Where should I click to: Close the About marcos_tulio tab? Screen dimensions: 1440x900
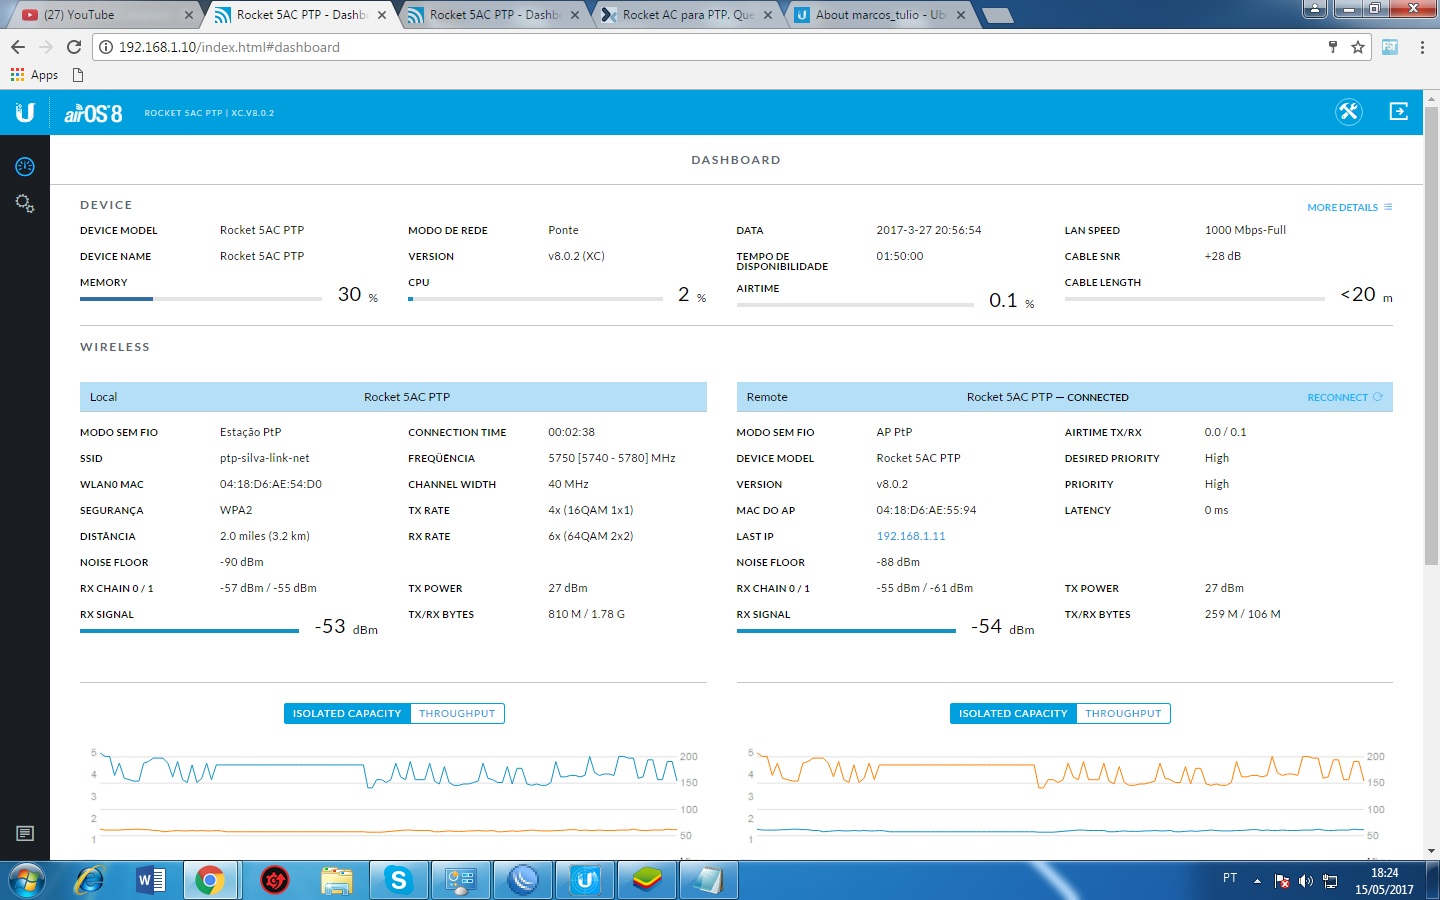click(x=961, y=15)
